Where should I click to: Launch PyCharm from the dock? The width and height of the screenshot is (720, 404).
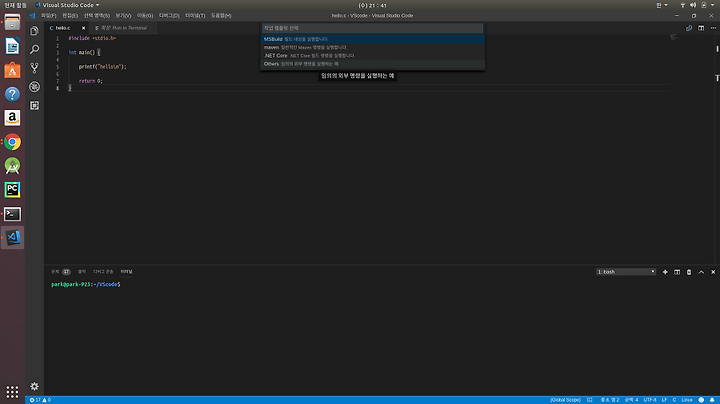[x=12, y=190]
